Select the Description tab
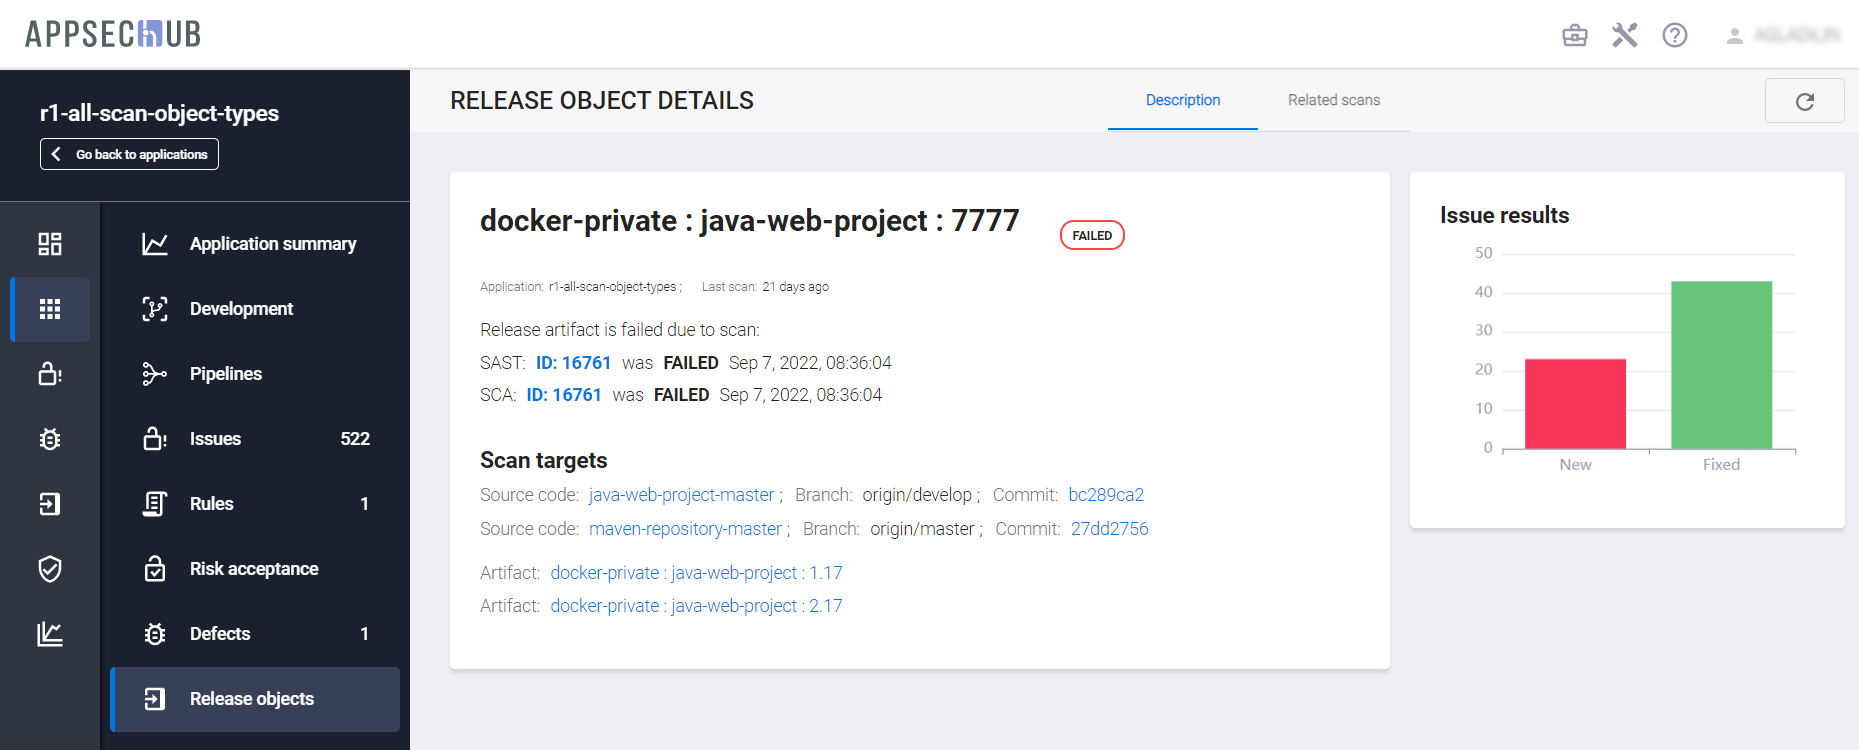 (1182, 100)
